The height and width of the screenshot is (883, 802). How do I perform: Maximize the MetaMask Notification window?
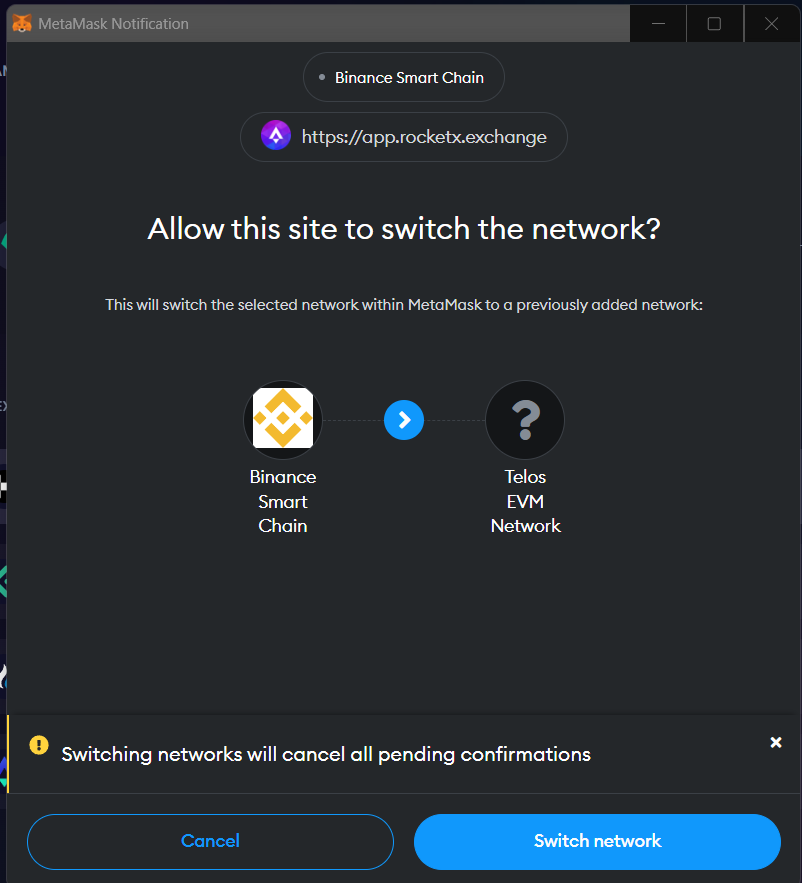pos(715,24)
